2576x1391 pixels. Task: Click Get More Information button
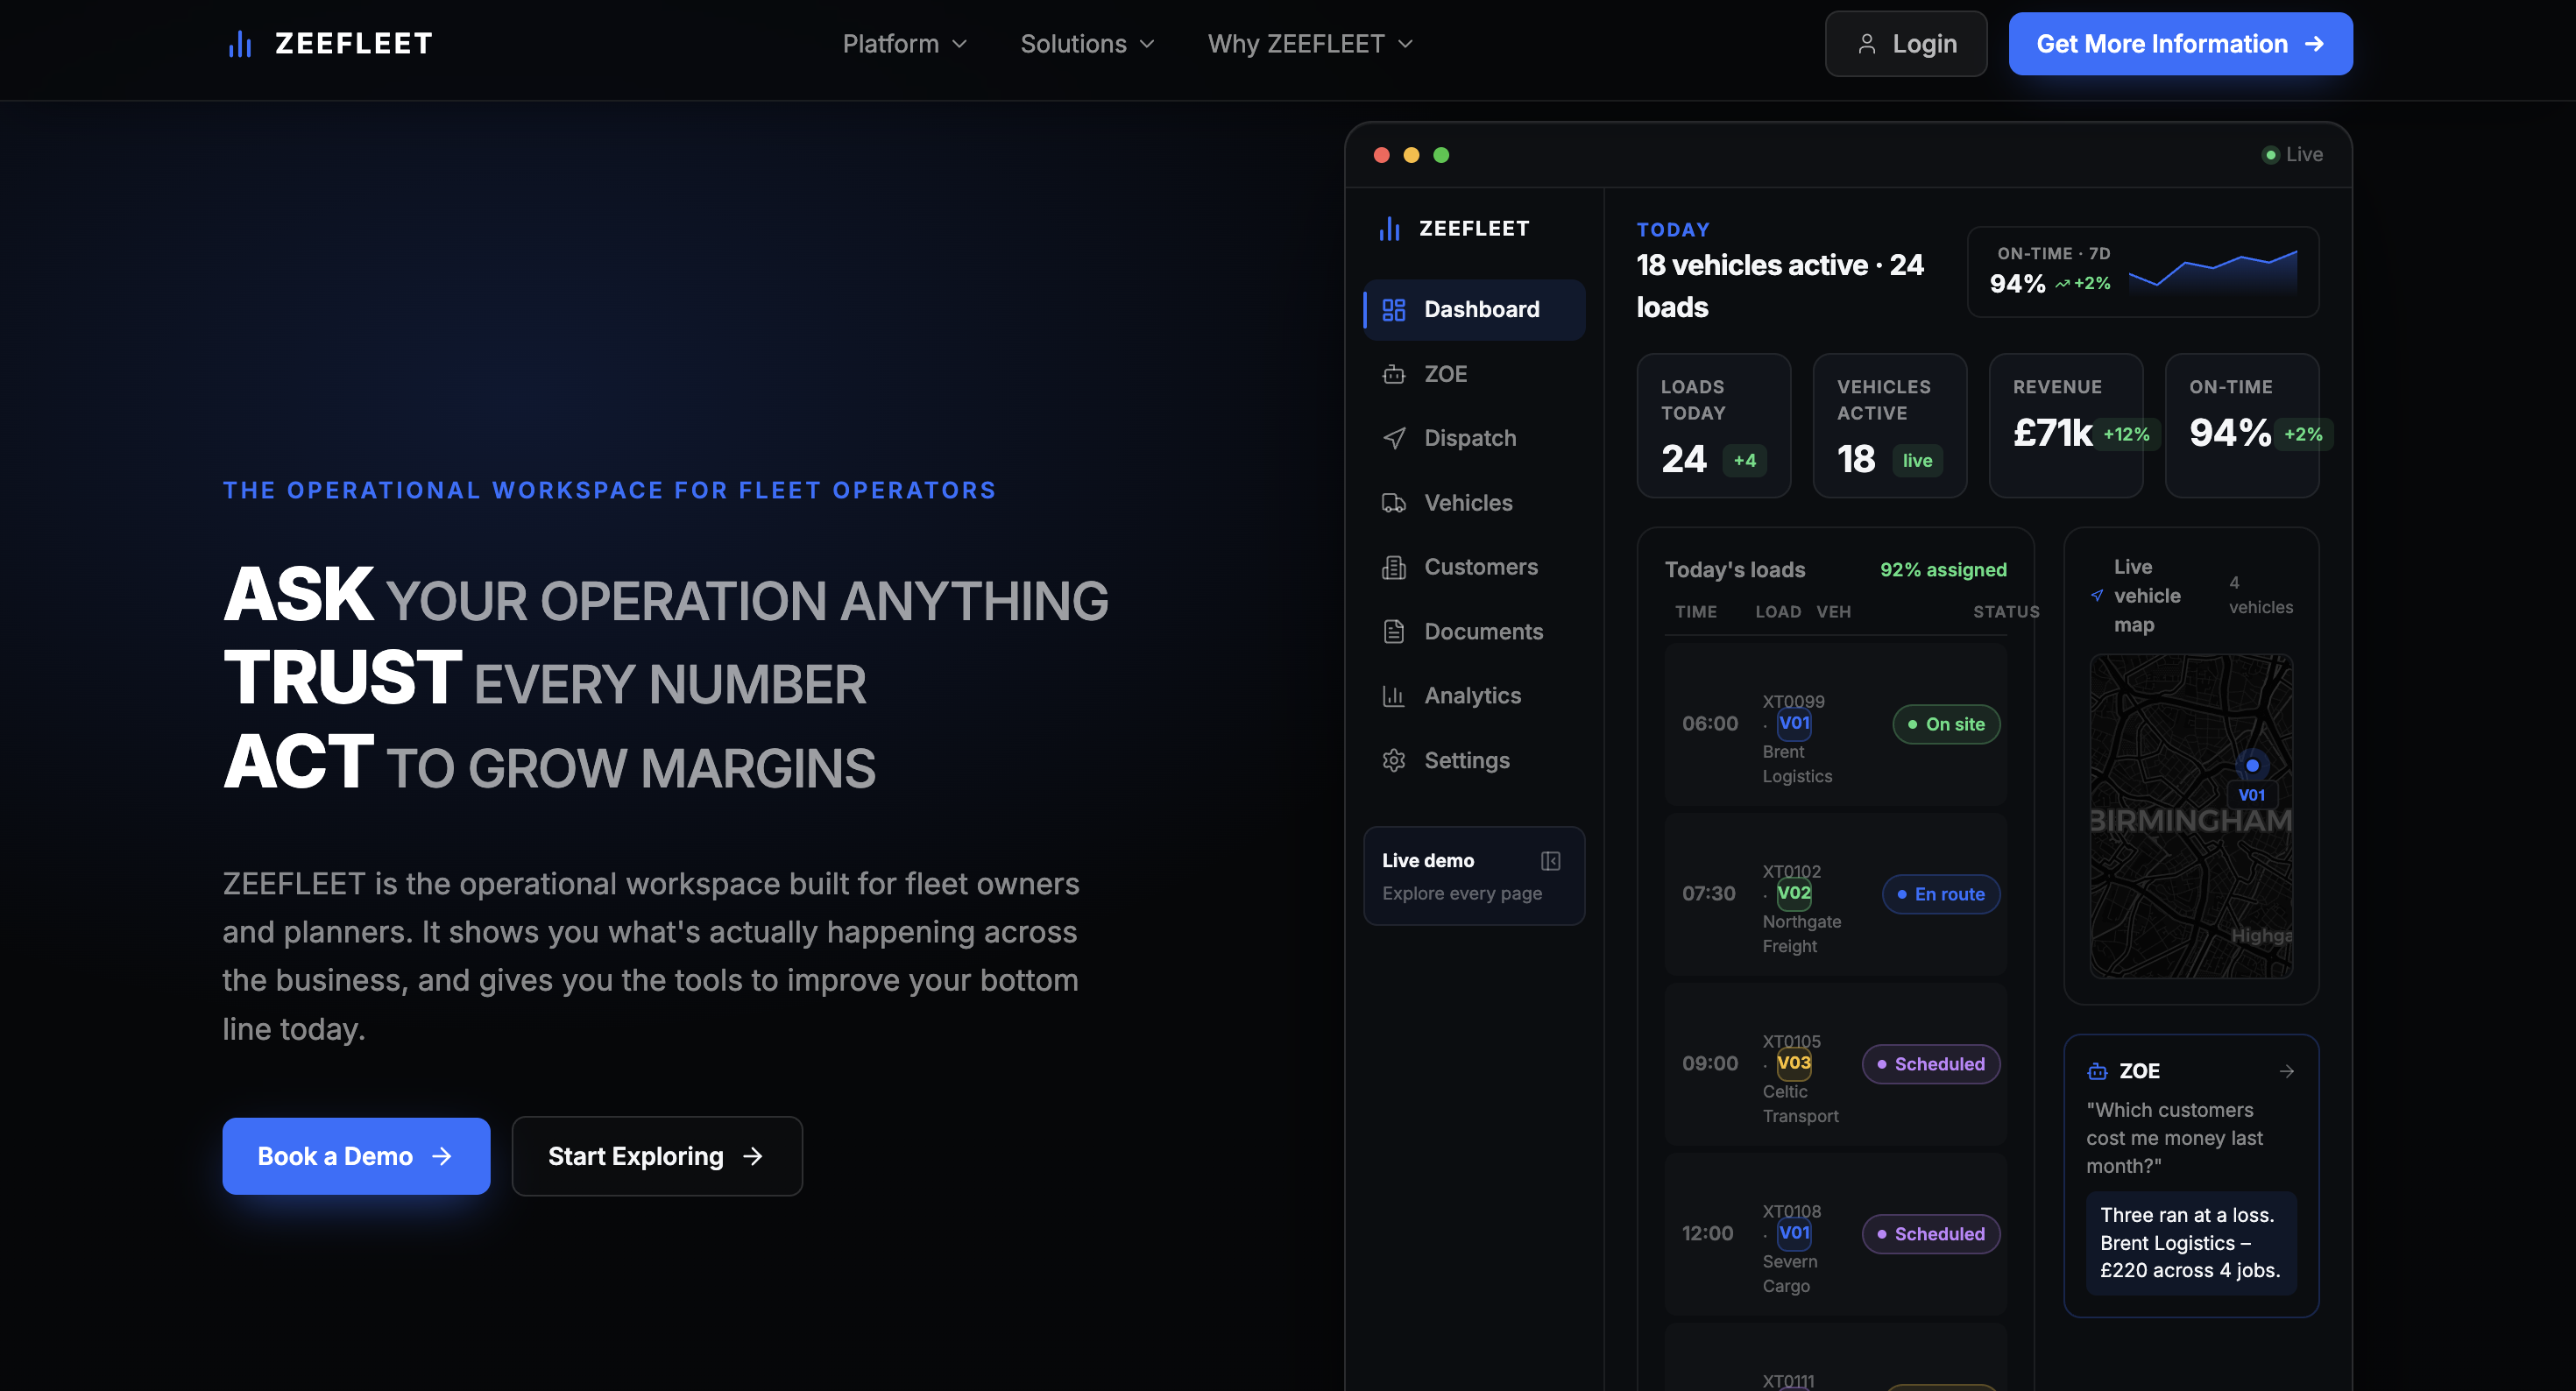pyautogui.click(x=2180, y=44)
